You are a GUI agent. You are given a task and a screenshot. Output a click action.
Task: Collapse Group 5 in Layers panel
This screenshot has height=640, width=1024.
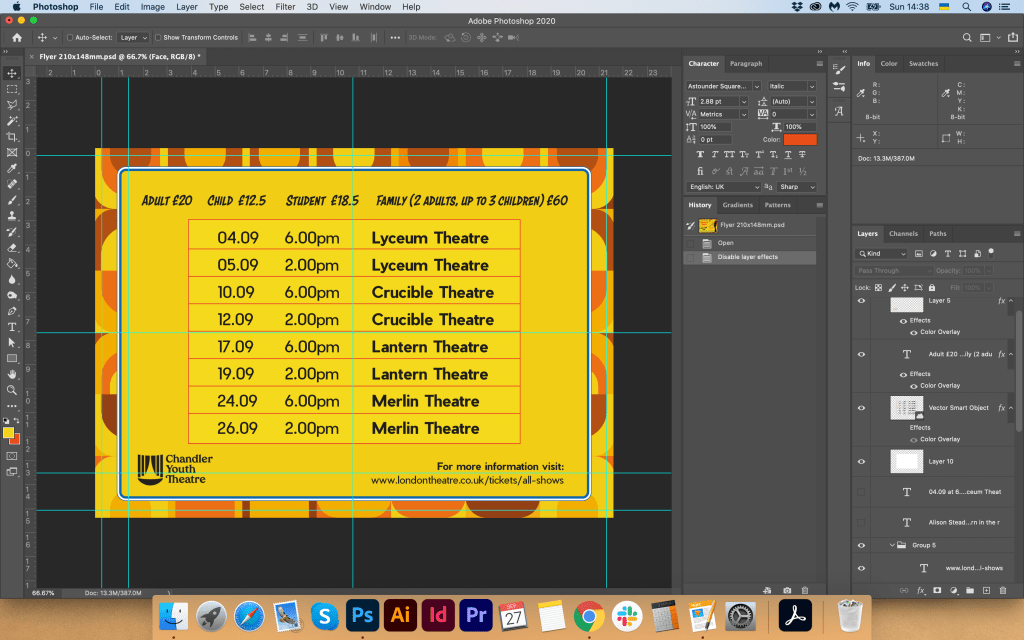tap(891, 545)
